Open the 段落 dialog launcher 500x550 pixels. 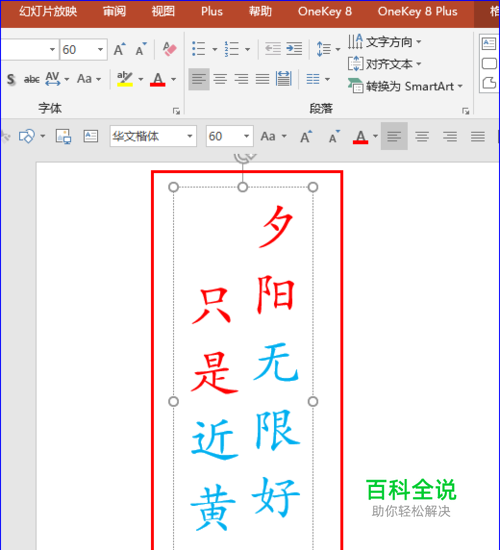click(x=466, y=111)
